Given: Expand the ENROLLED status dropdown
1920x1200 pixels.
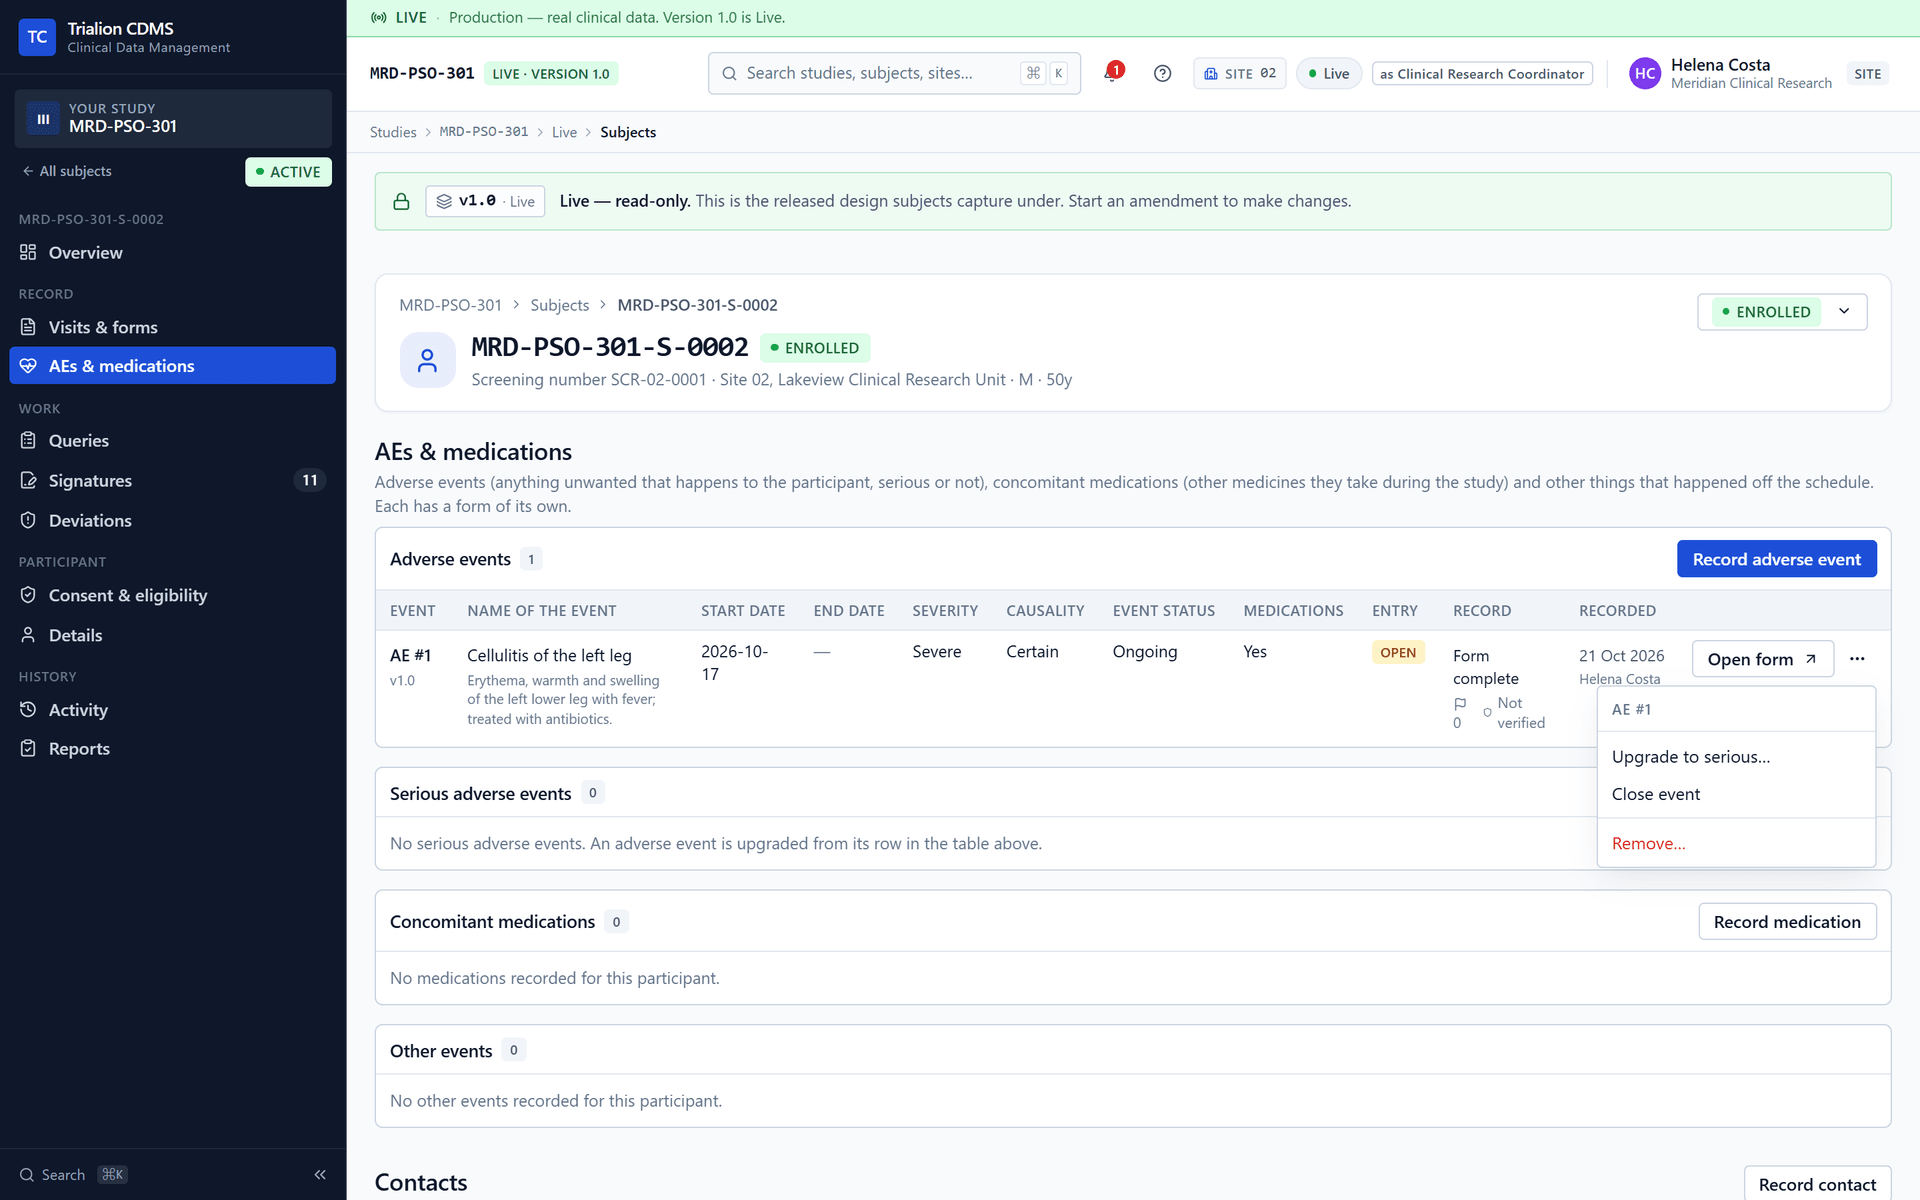Looking at the screenshot, I should coord(1782,312).
